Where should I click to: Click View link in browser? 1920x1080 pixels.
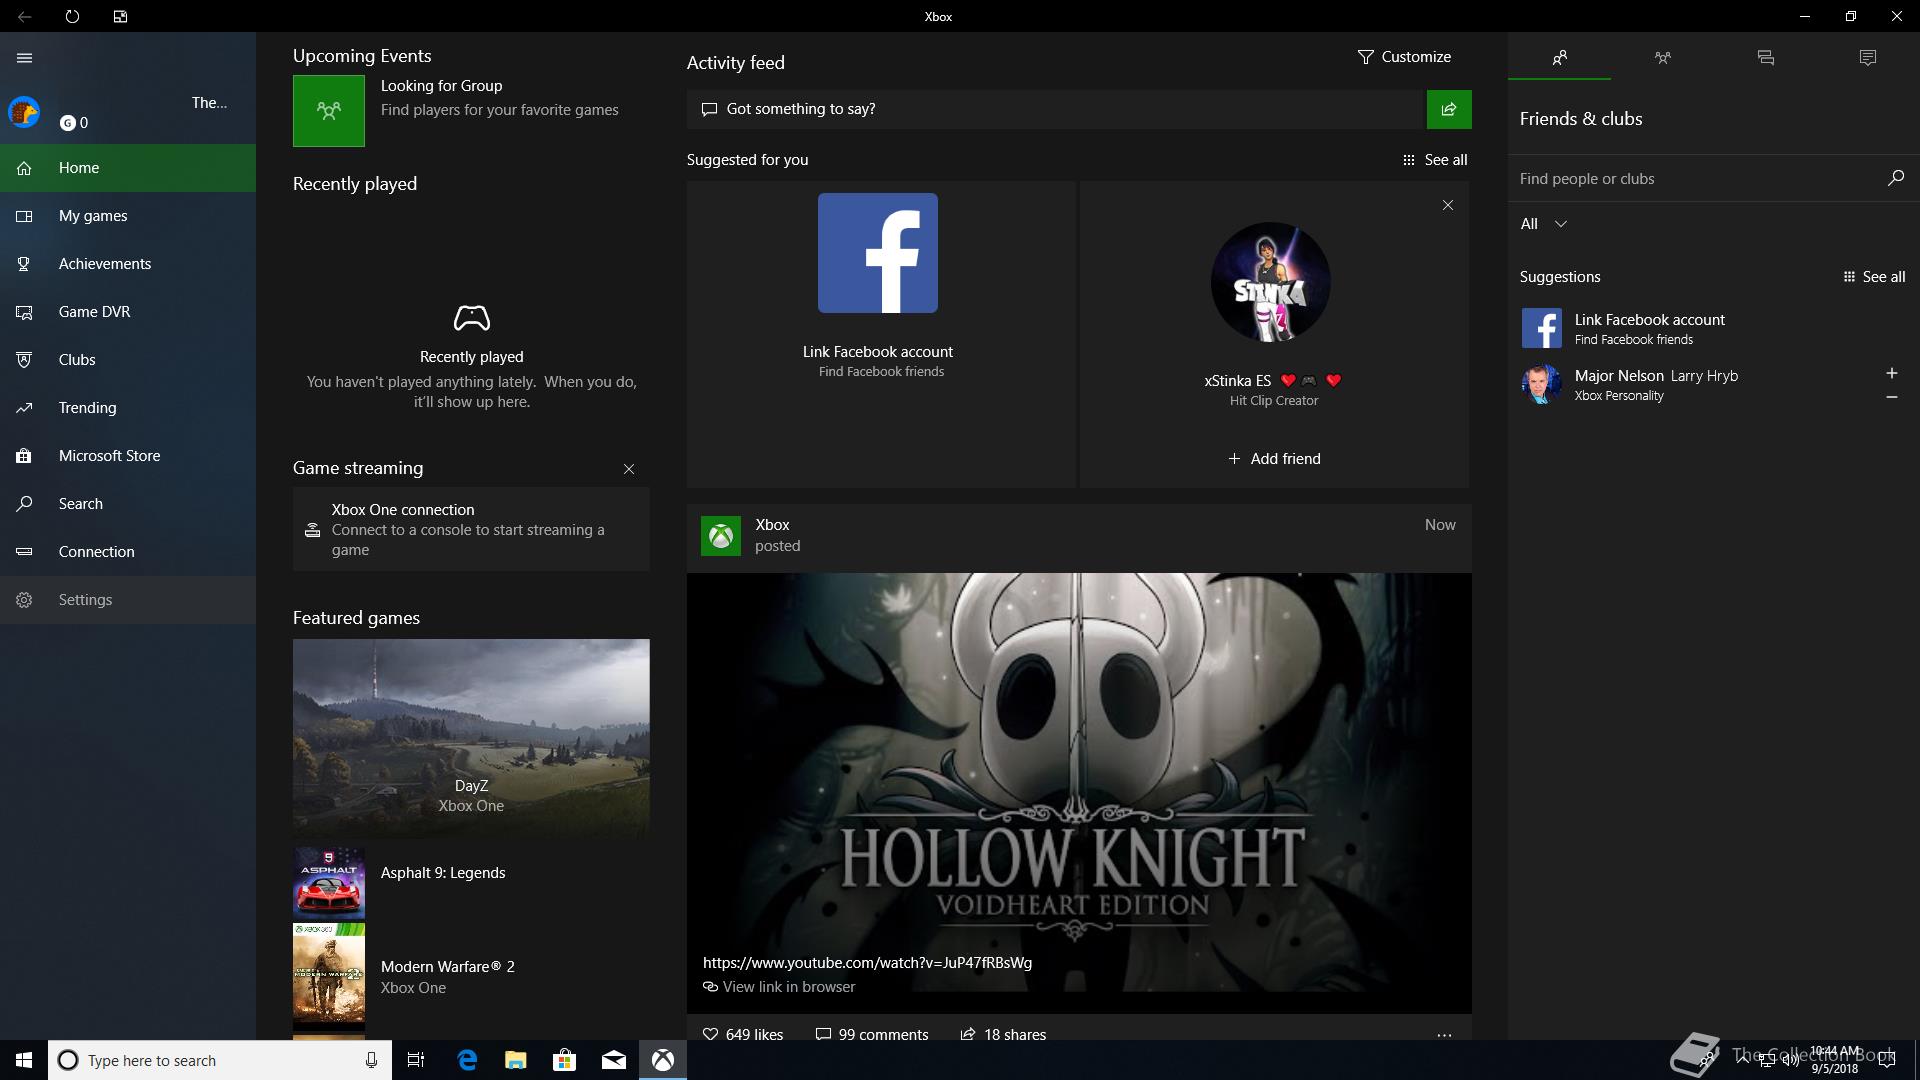pyautogui.click(x=779, y=987)
